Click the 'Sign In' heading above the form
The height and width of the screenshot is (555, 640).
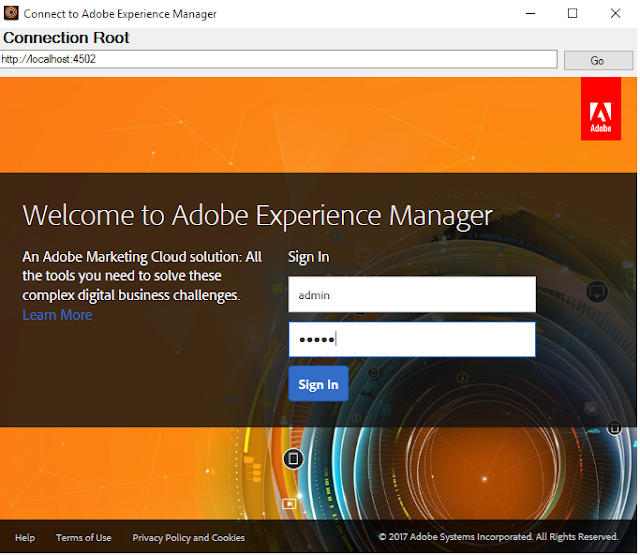coord(309,258)
